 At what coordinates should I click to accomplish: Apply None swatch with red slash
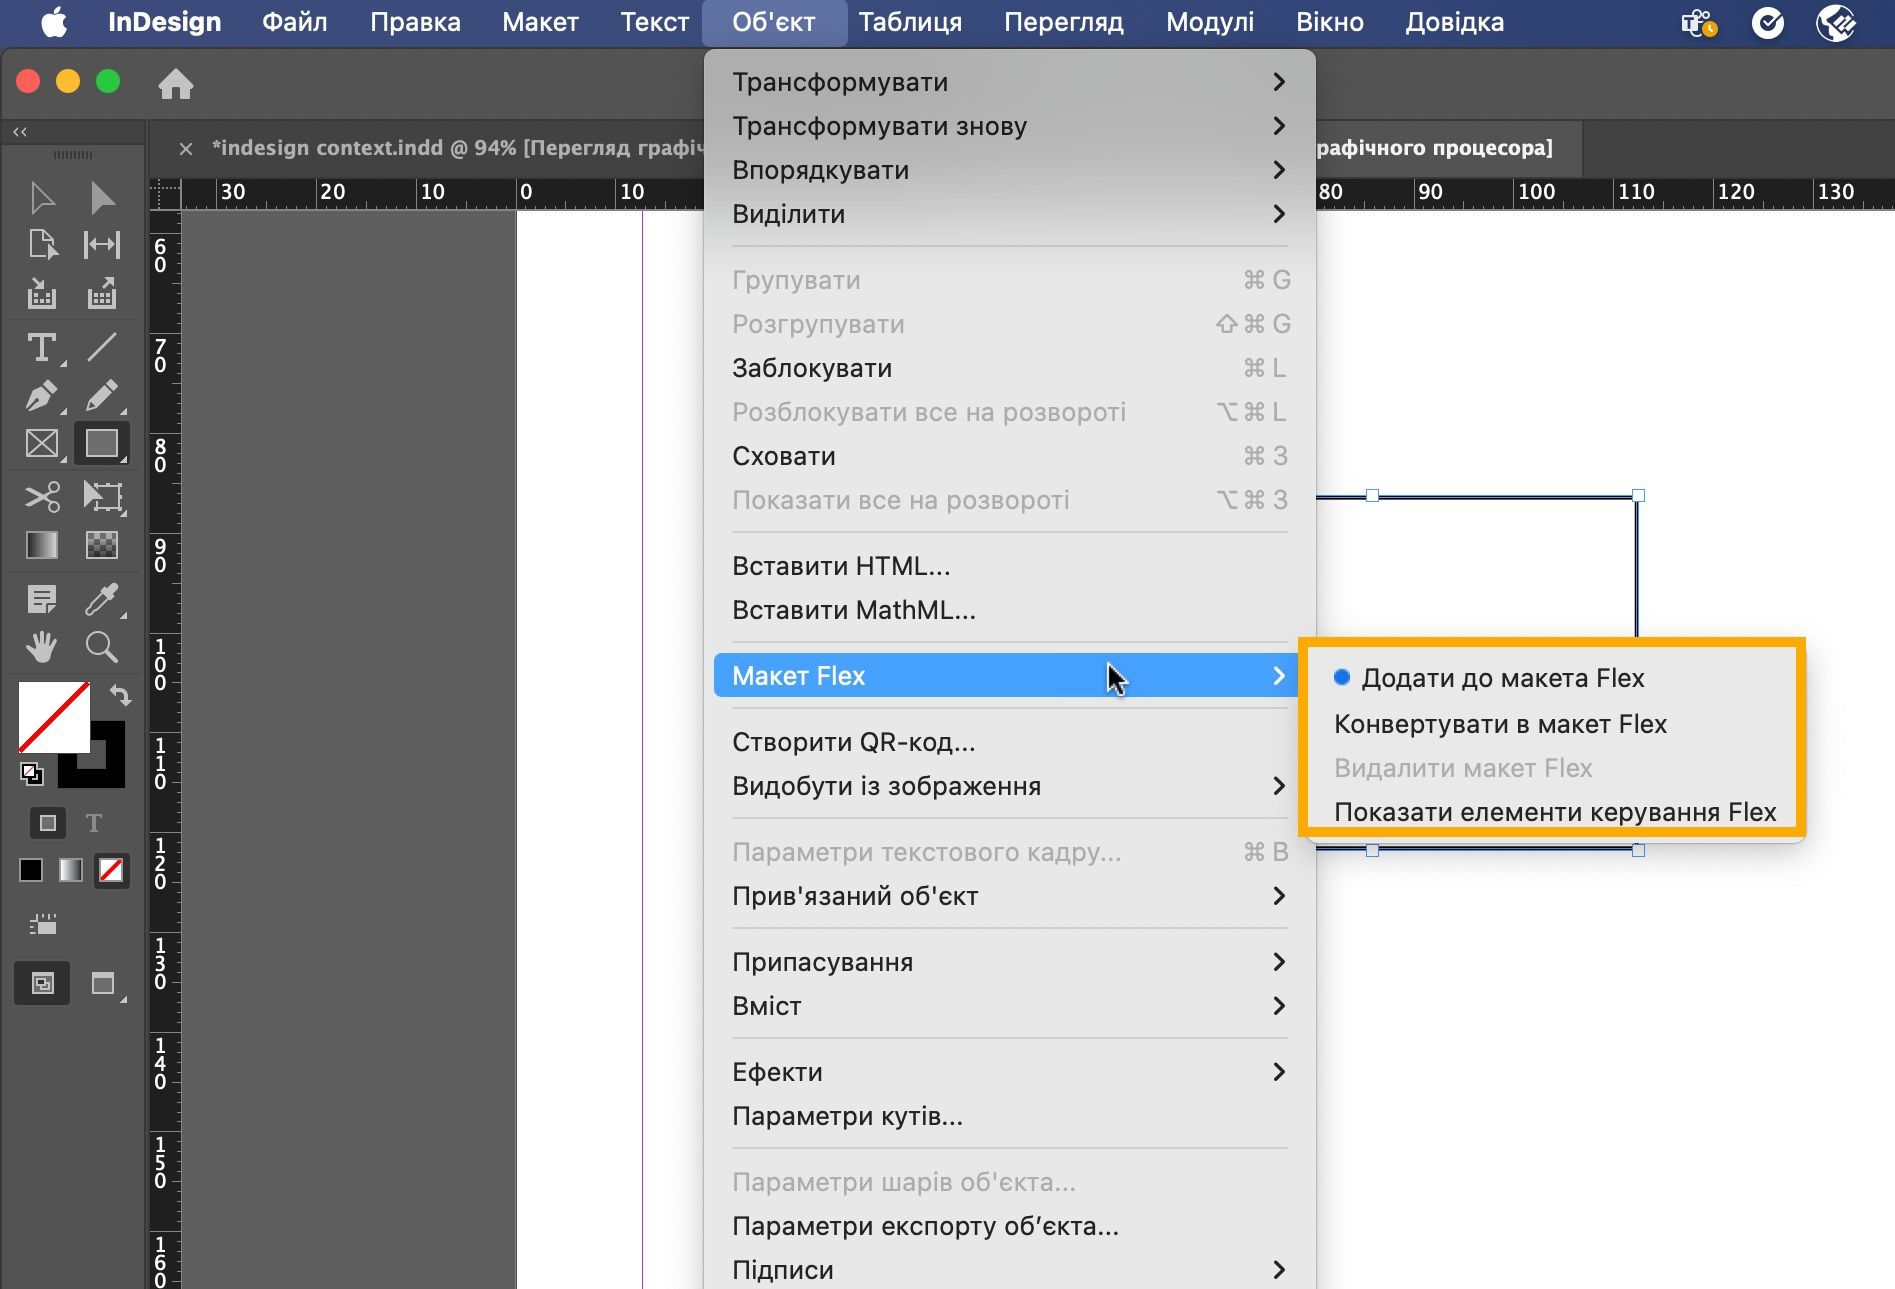[111, 870]
